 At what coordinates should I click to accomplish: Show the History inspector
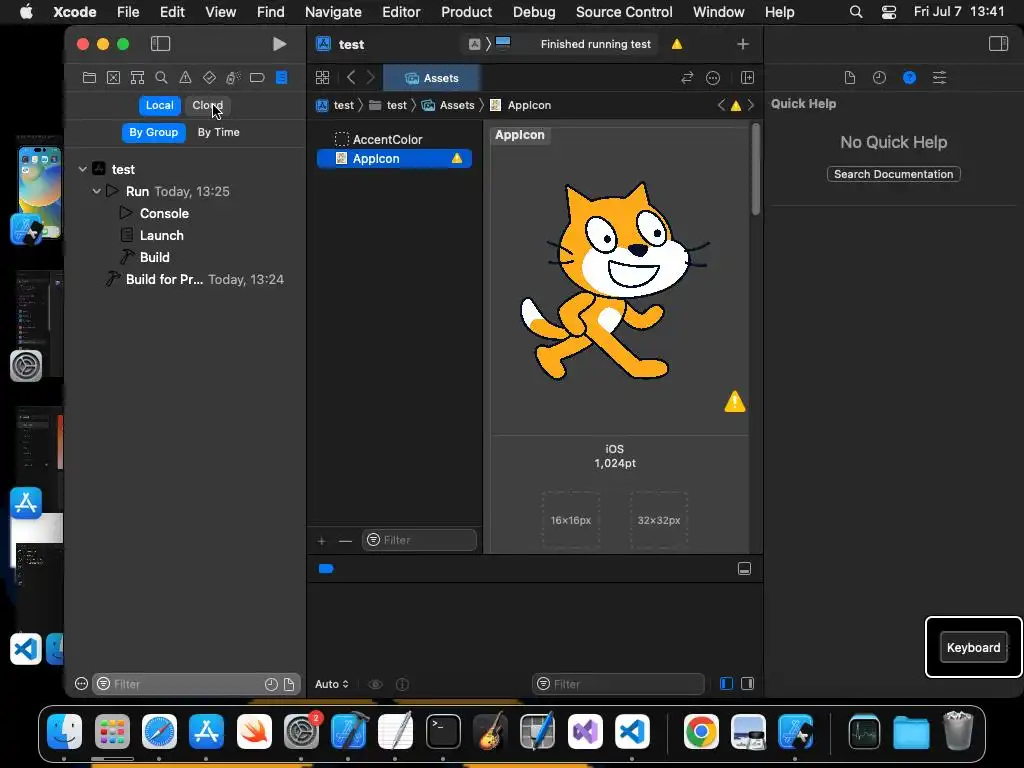click(880, 78)
